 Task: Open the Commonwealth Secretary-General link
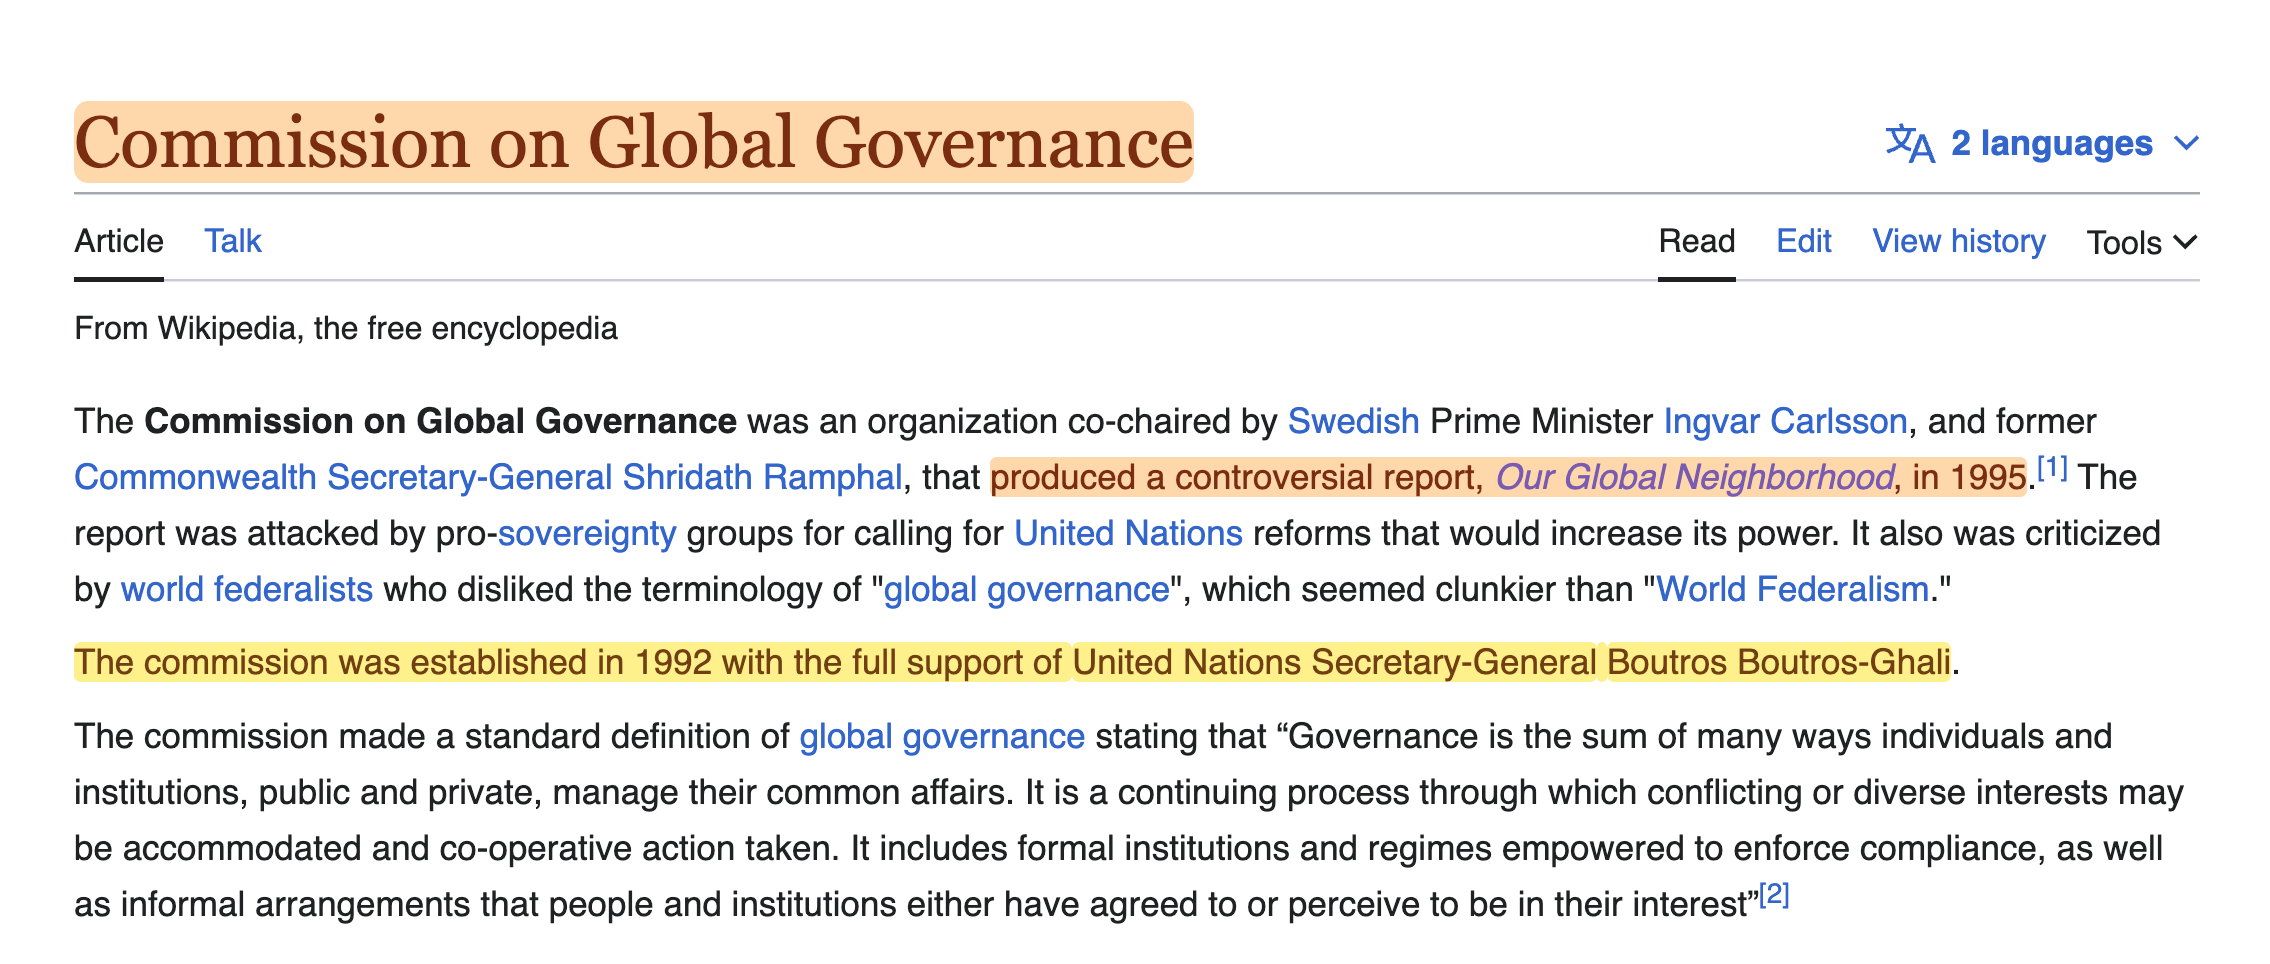pyautogui.click(x=343, y=477)
